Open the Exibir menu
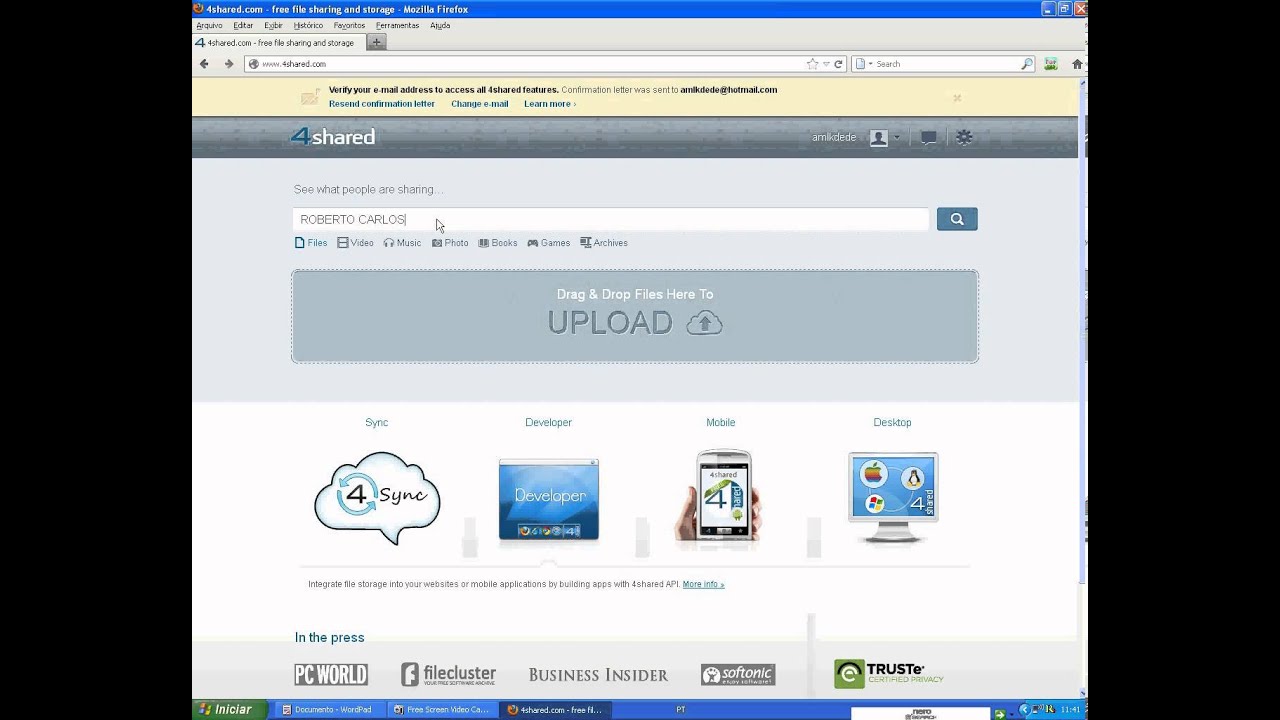The width and height of the screenshot is (1280, 720). pos(273,25)
